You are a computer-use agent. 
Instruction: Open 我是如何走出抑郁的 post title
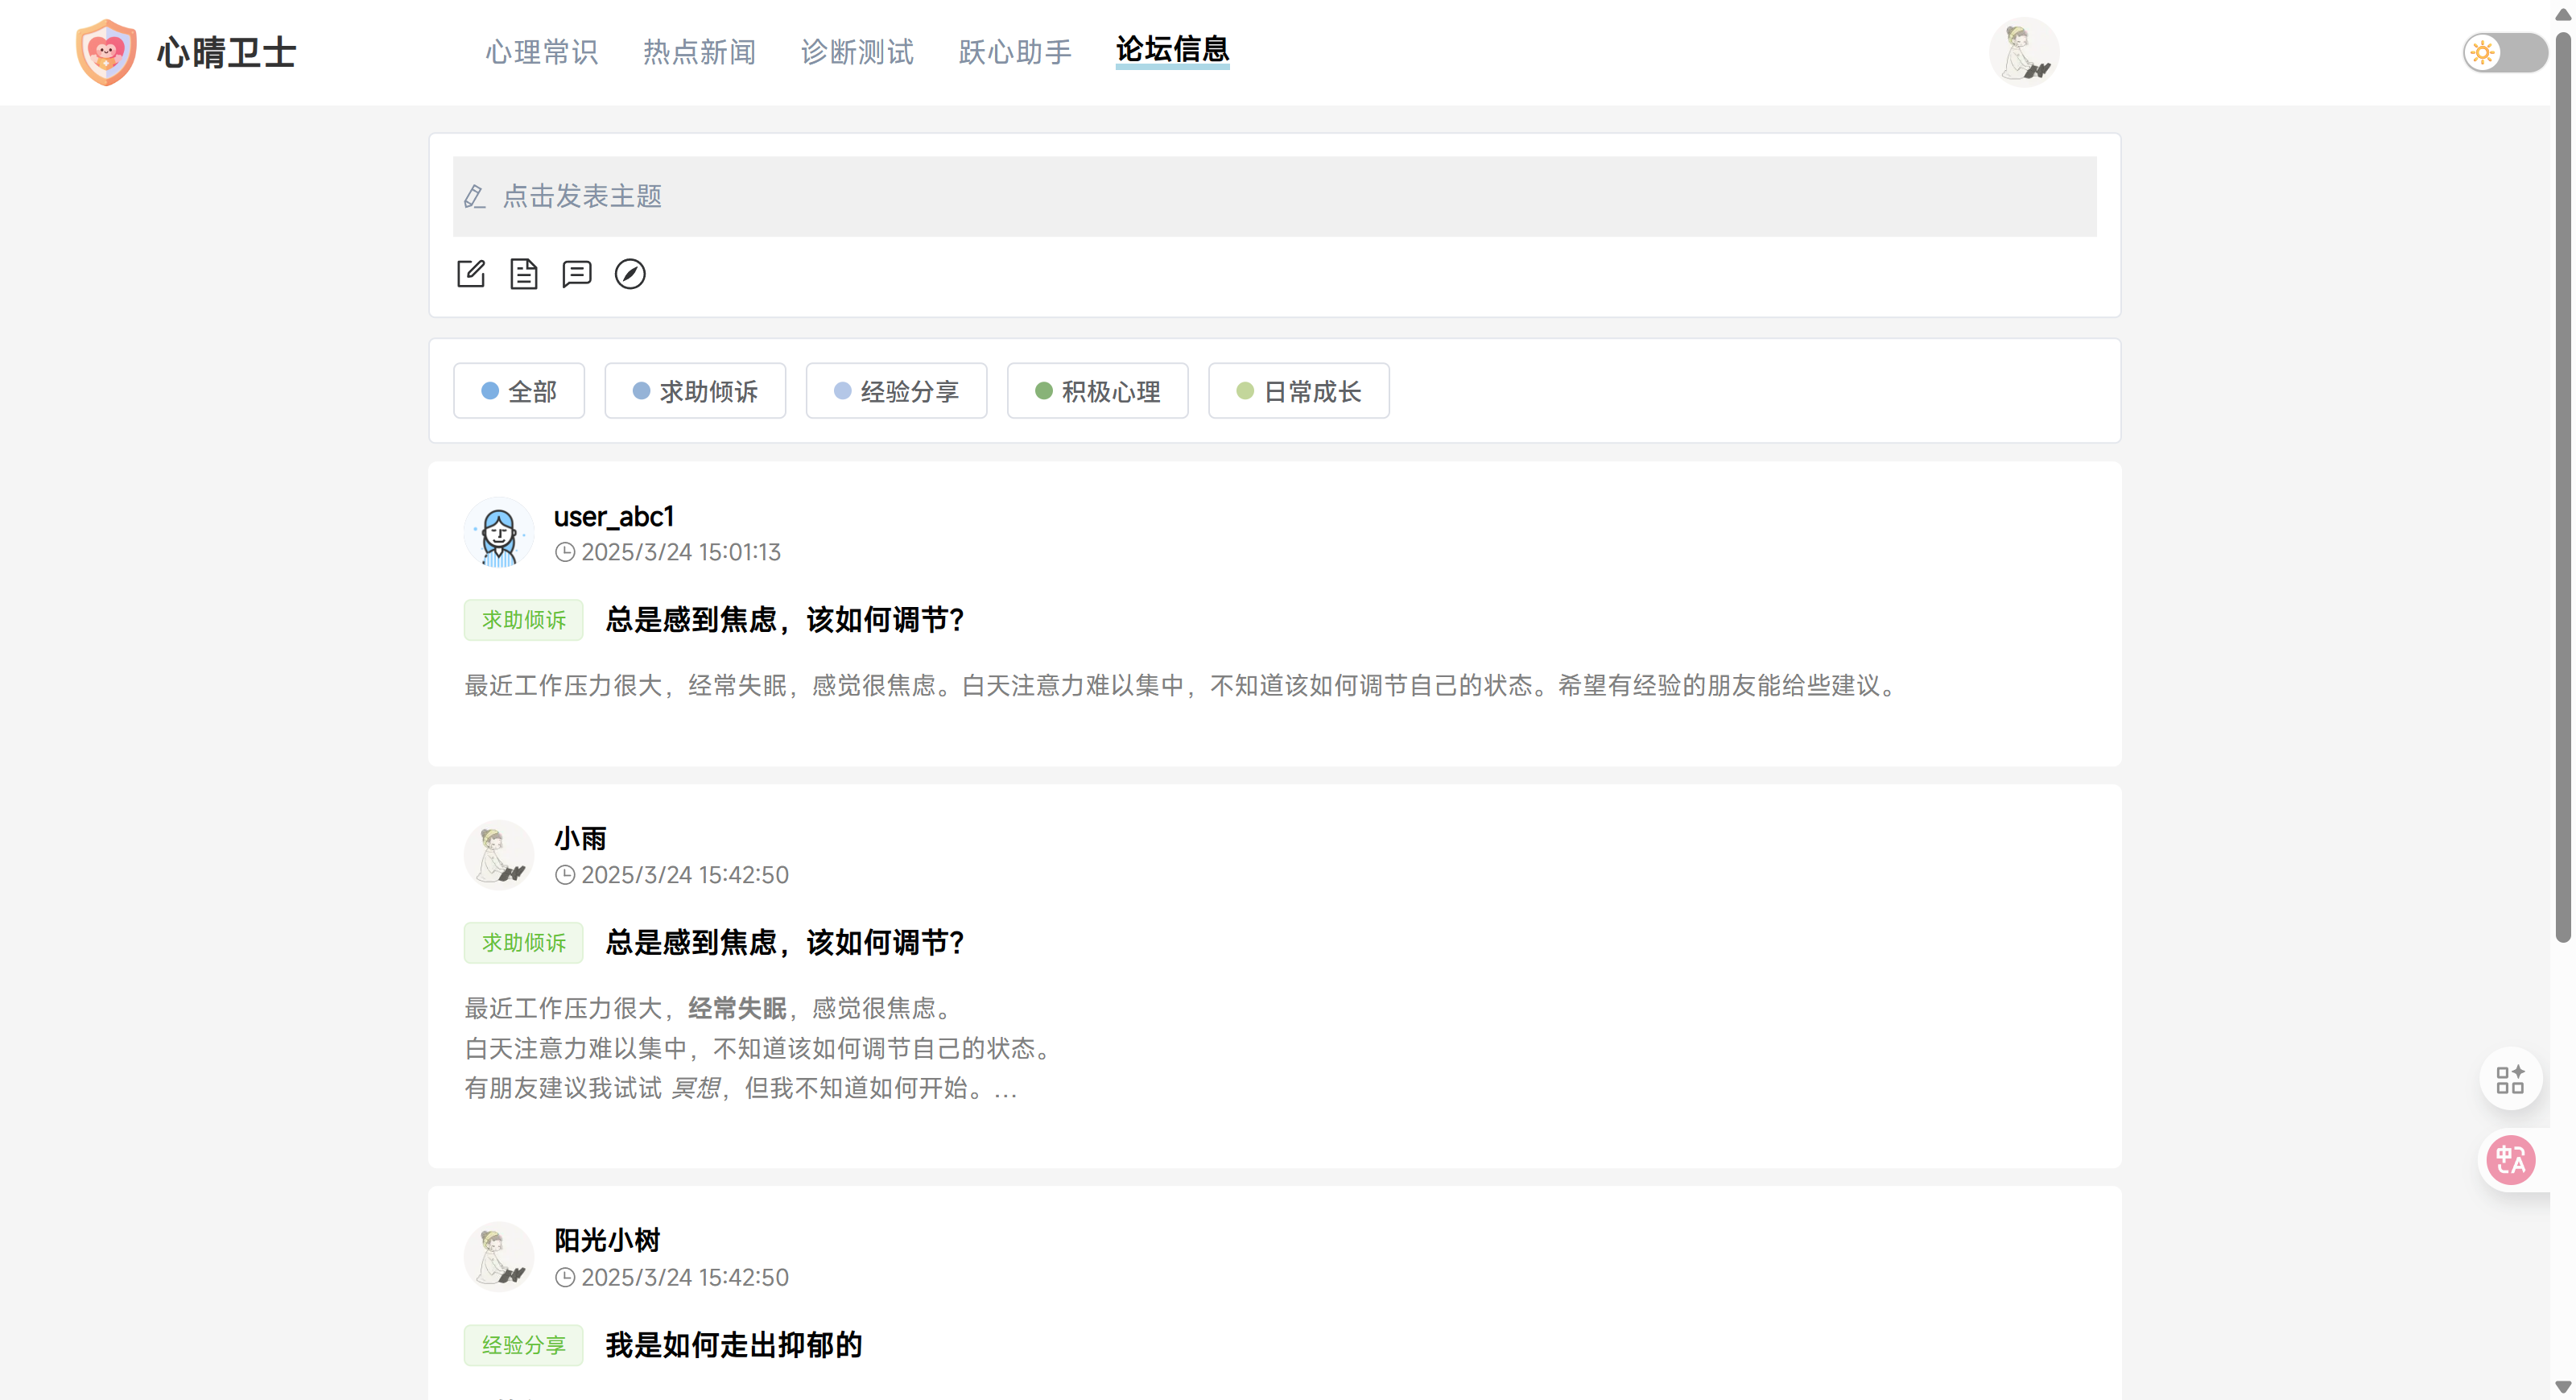tap(733, 1345)
